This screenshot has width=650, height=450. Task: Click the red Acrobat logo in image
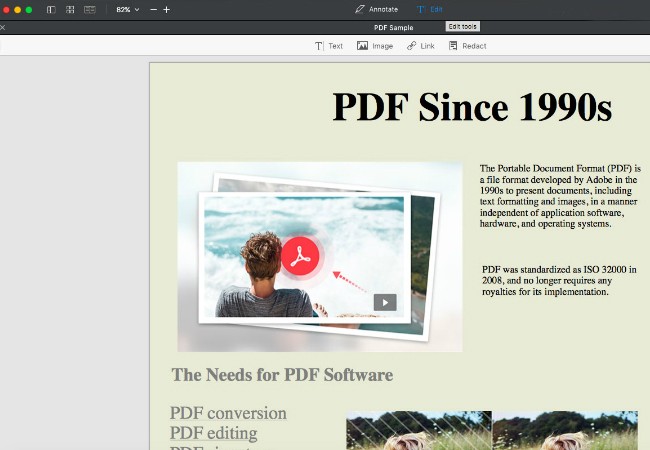300,256
